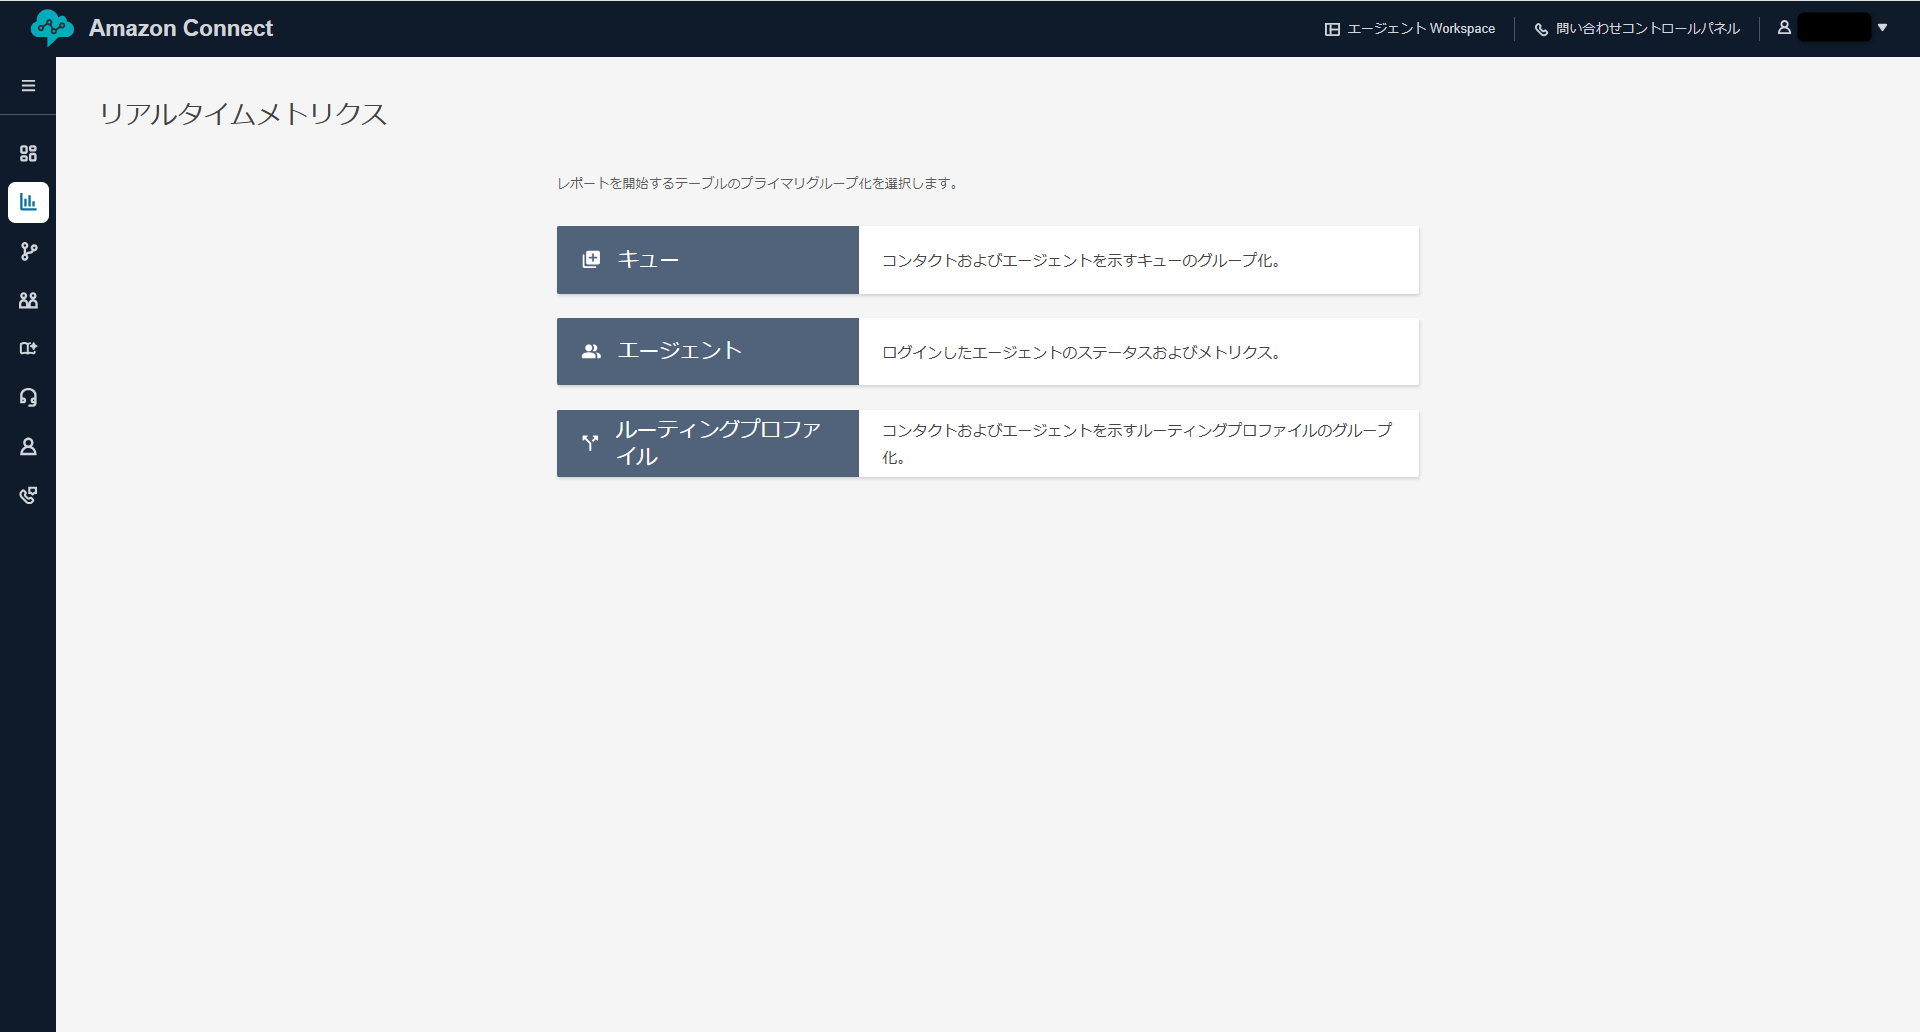Select the ルーティングプロファイル grouping button
Viewport: 1920px width, 1032px height.
[707, 443]
